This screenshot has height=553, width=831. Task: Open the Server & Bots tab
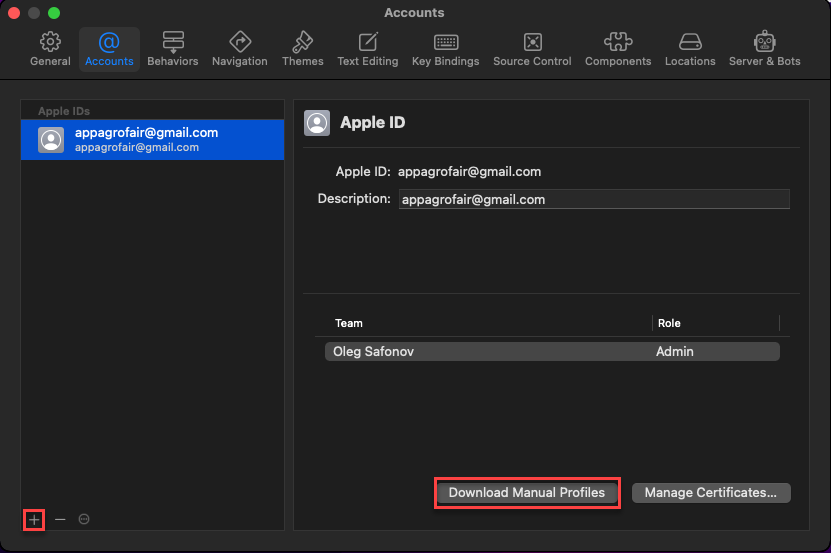(x=764, y=49)
